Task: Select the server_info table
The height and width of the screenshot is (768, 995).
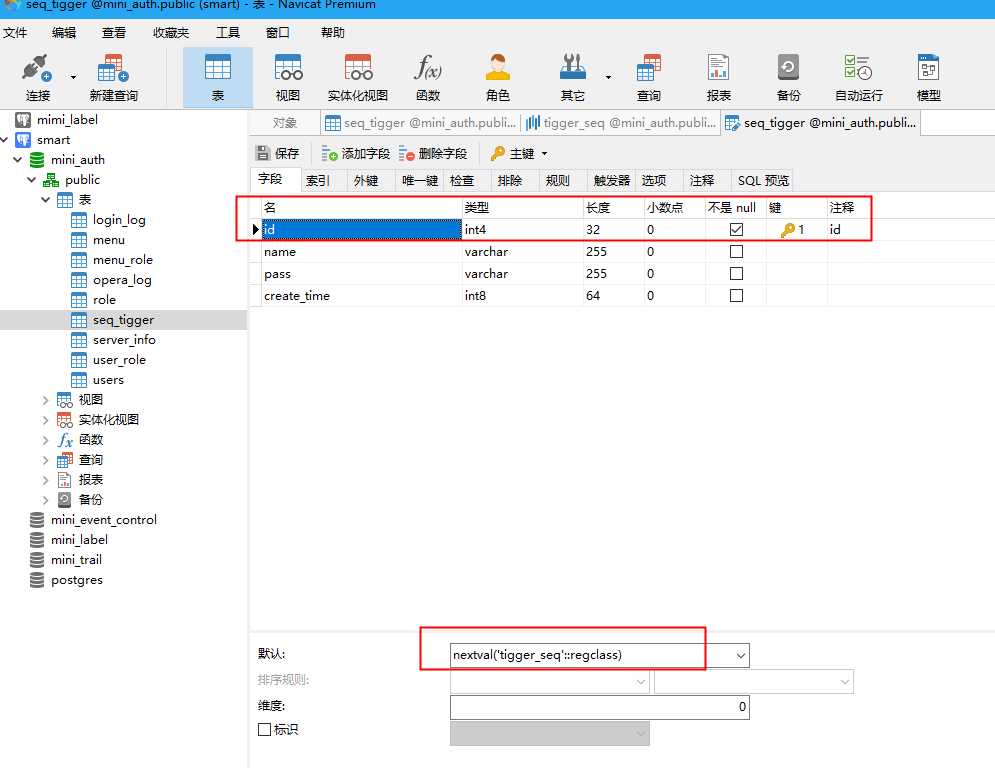Action: click(x=124, y=340)
